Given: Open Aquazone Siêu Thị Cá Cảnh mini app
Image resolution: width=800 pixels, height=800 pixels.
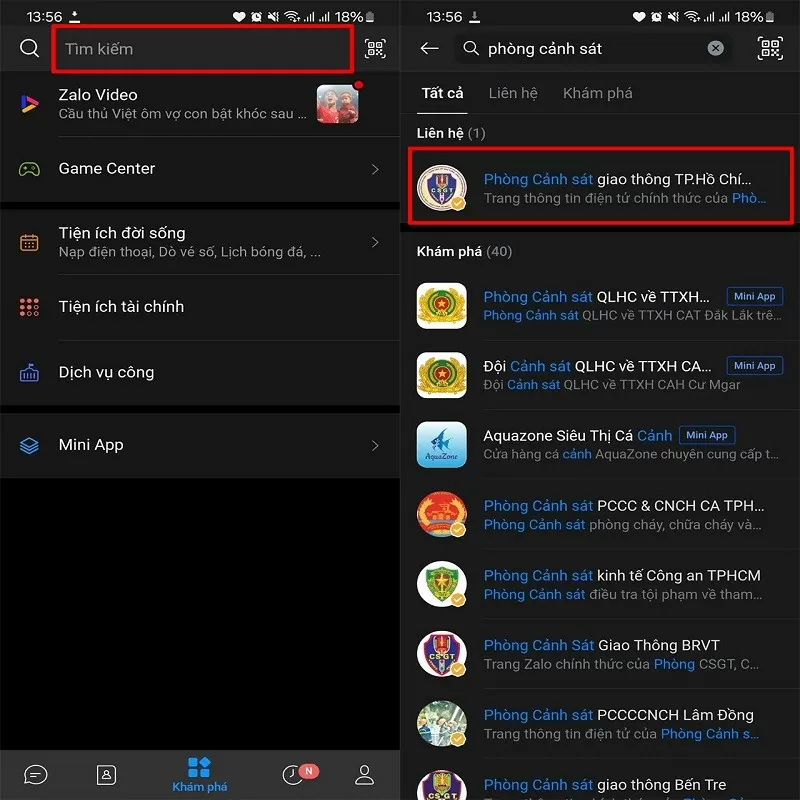Looking at the screenshot, I should tap(600, 444).
